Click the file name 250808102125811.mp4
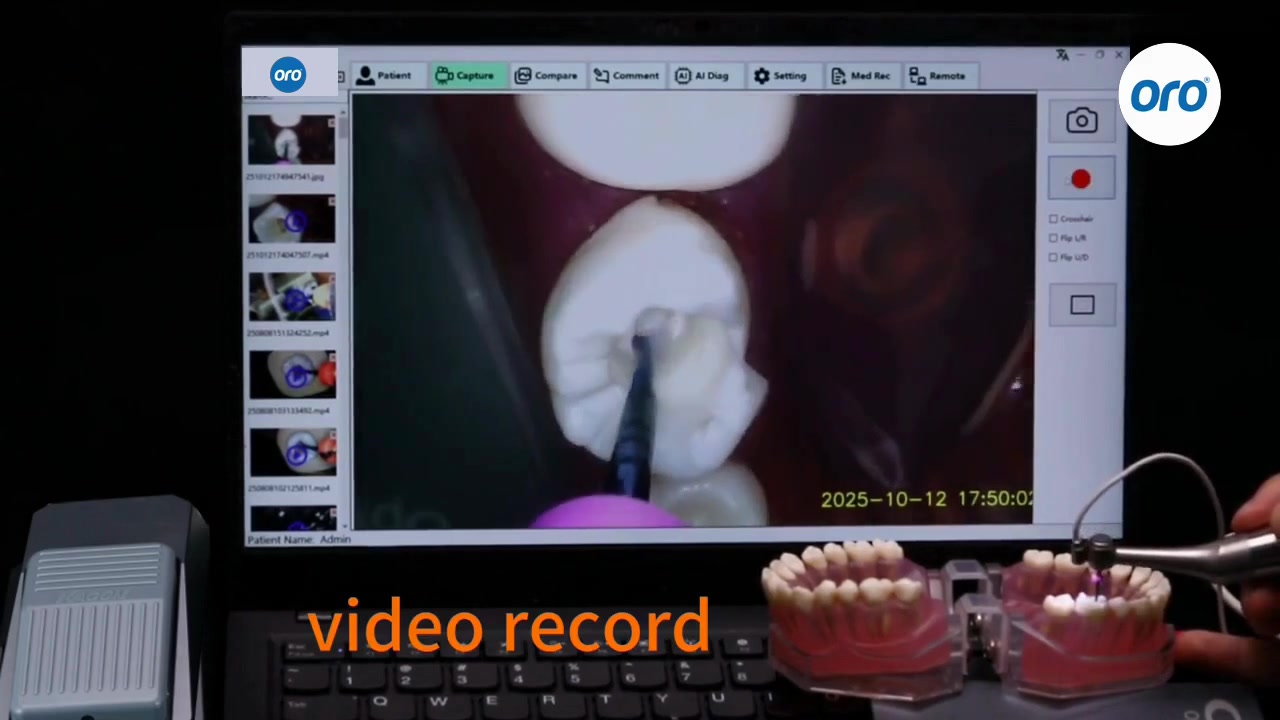 point(288,488)
